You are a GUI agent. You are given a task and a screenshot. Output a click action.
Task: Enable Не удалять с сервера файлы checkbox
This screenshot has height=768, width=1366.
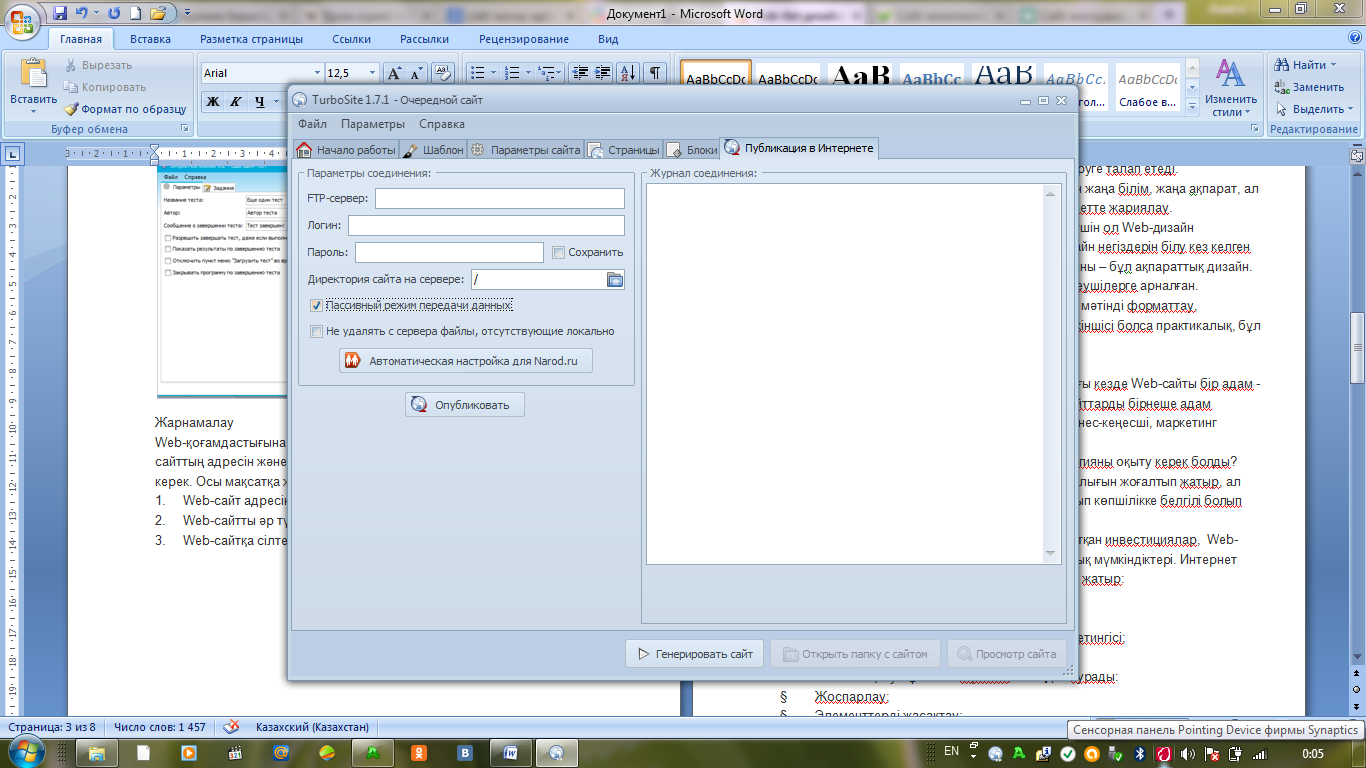(317, 331)
